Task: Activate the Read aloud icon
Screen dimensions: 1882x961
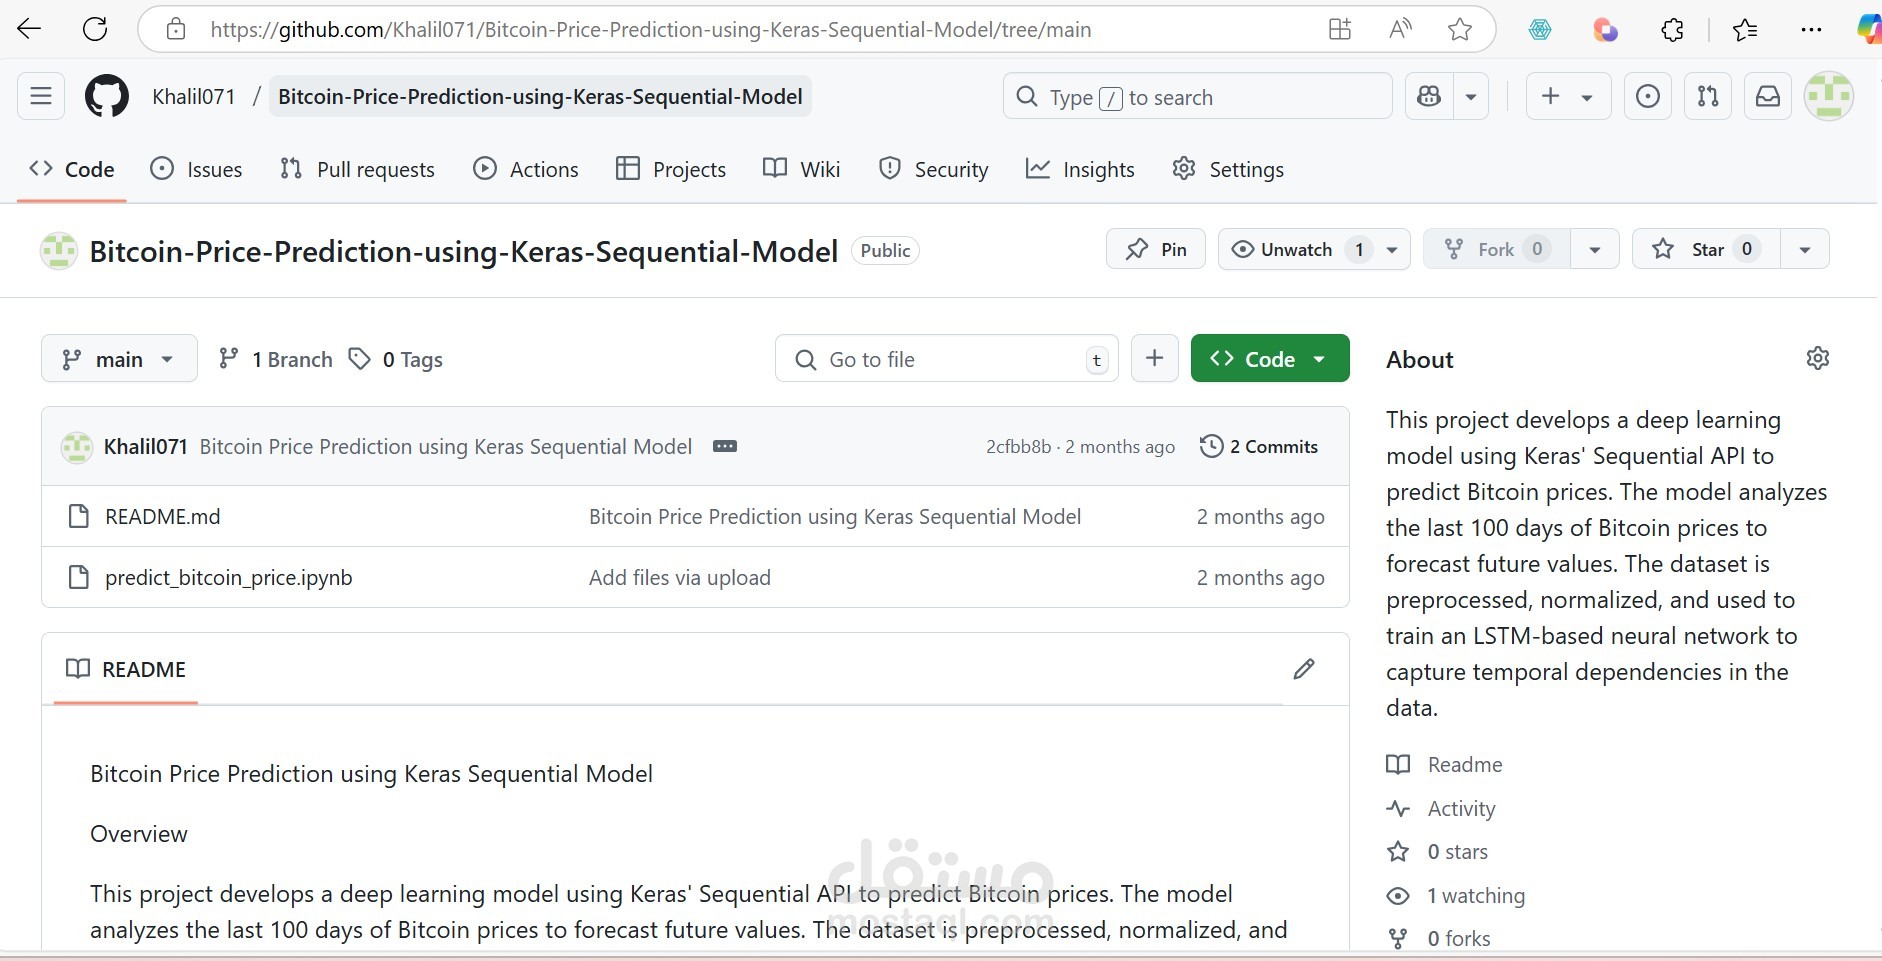Action: (x=1400, y=29)
